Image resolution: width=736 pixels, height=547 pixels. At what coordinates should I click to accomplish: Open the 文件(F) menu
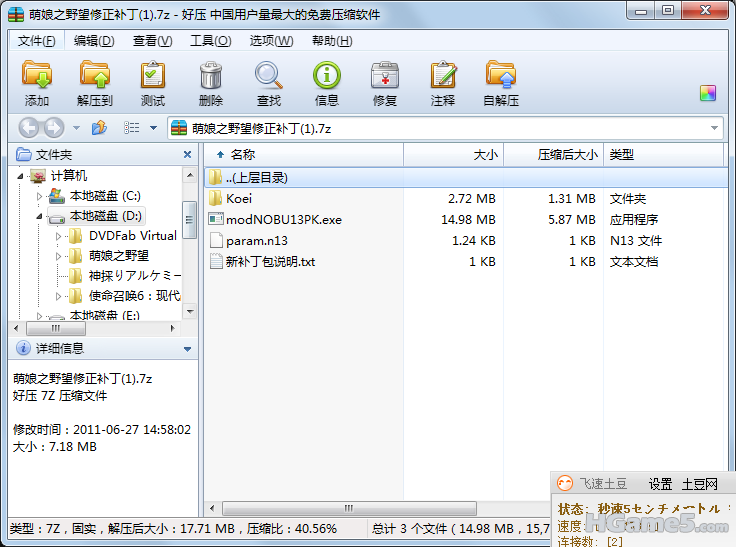pyautogui.click(x=36, y=41)
